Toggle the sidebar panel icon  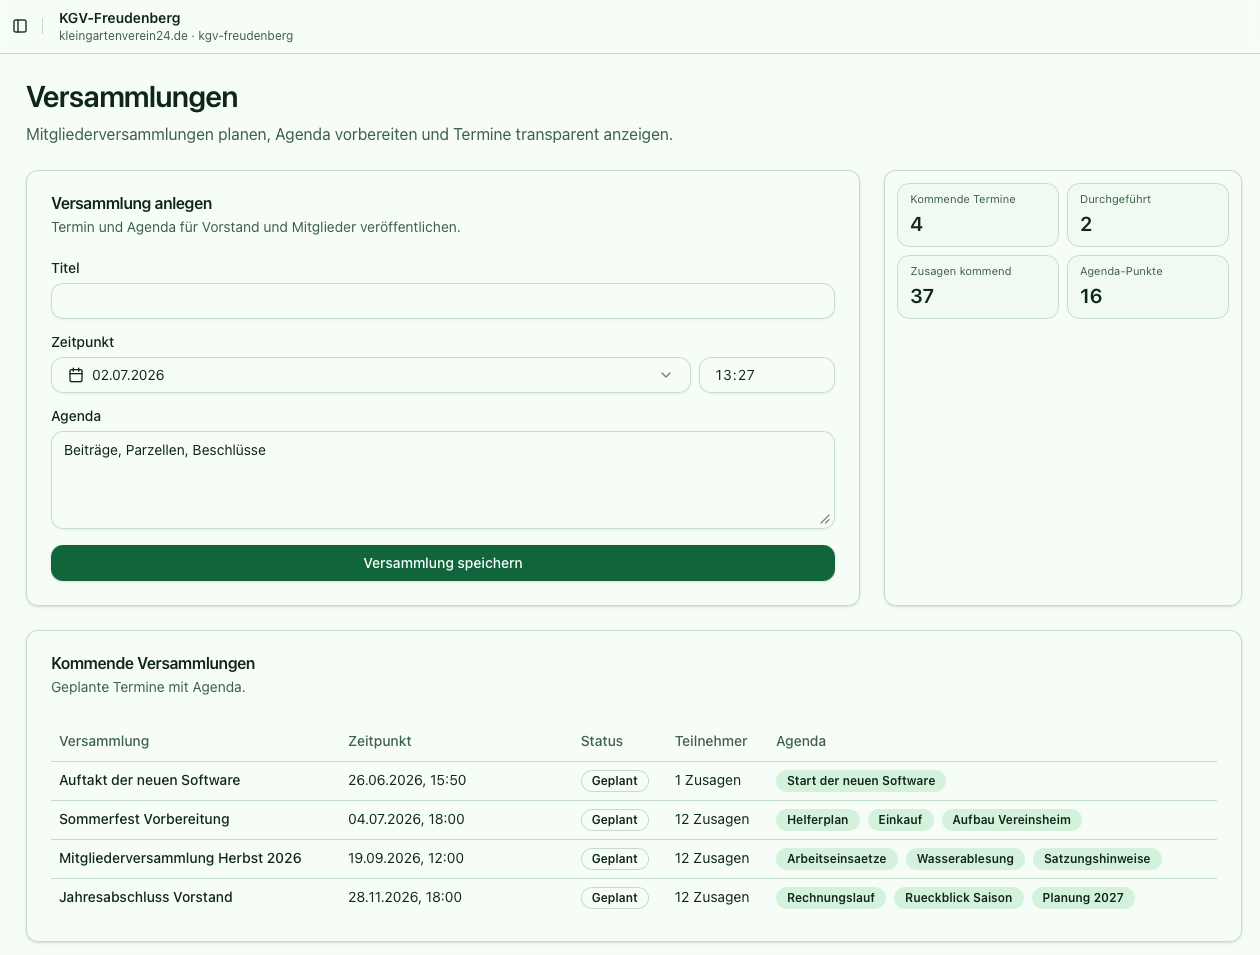(20, 26)
